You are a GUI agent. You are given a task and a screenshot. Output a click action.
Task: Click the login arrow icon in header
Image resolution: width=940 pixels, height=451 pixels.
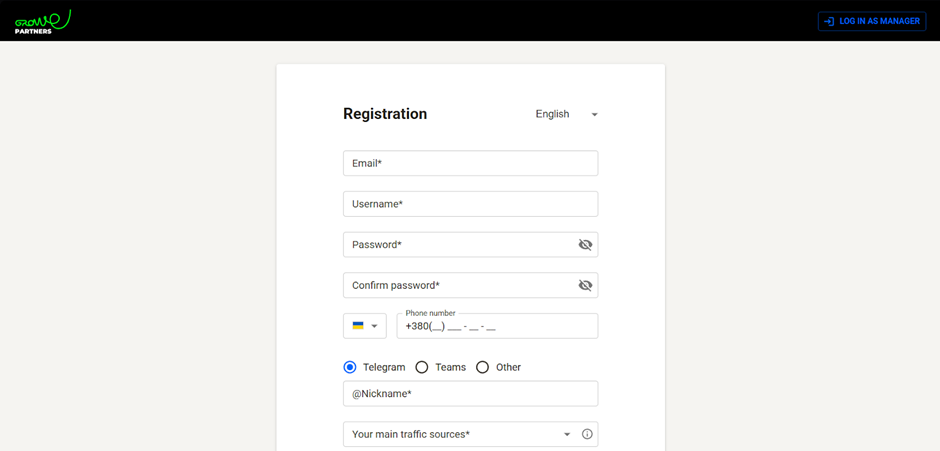pos(829,21)
